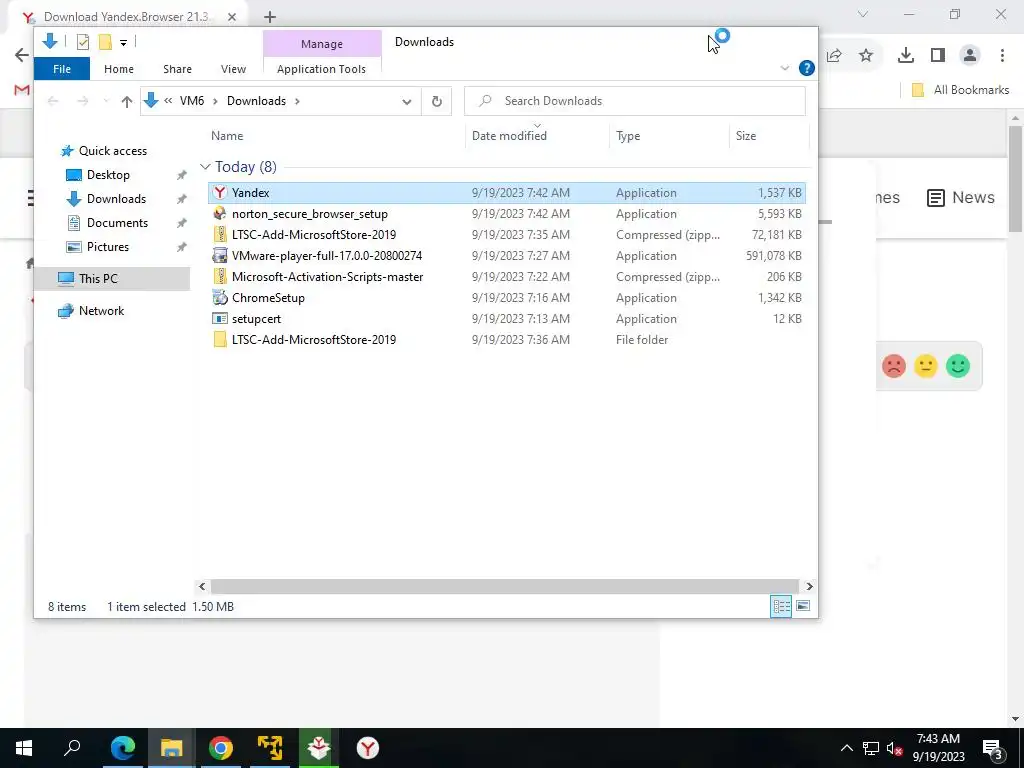Select red sad face feedback emoji
The width and height of the screenshot is (1024, 768).
(893, 366)
